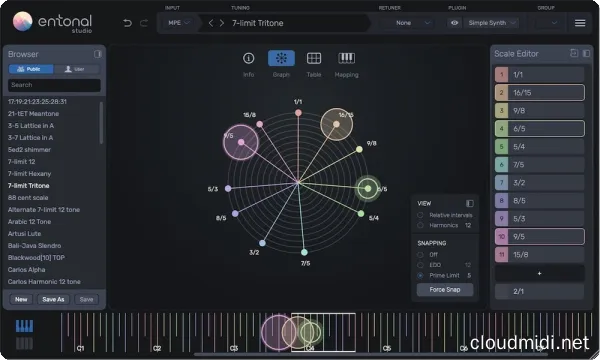Click the pink swatch numbered 10
Screen dimensions: 600x360
pyautogui.click(x=501, y=236)
